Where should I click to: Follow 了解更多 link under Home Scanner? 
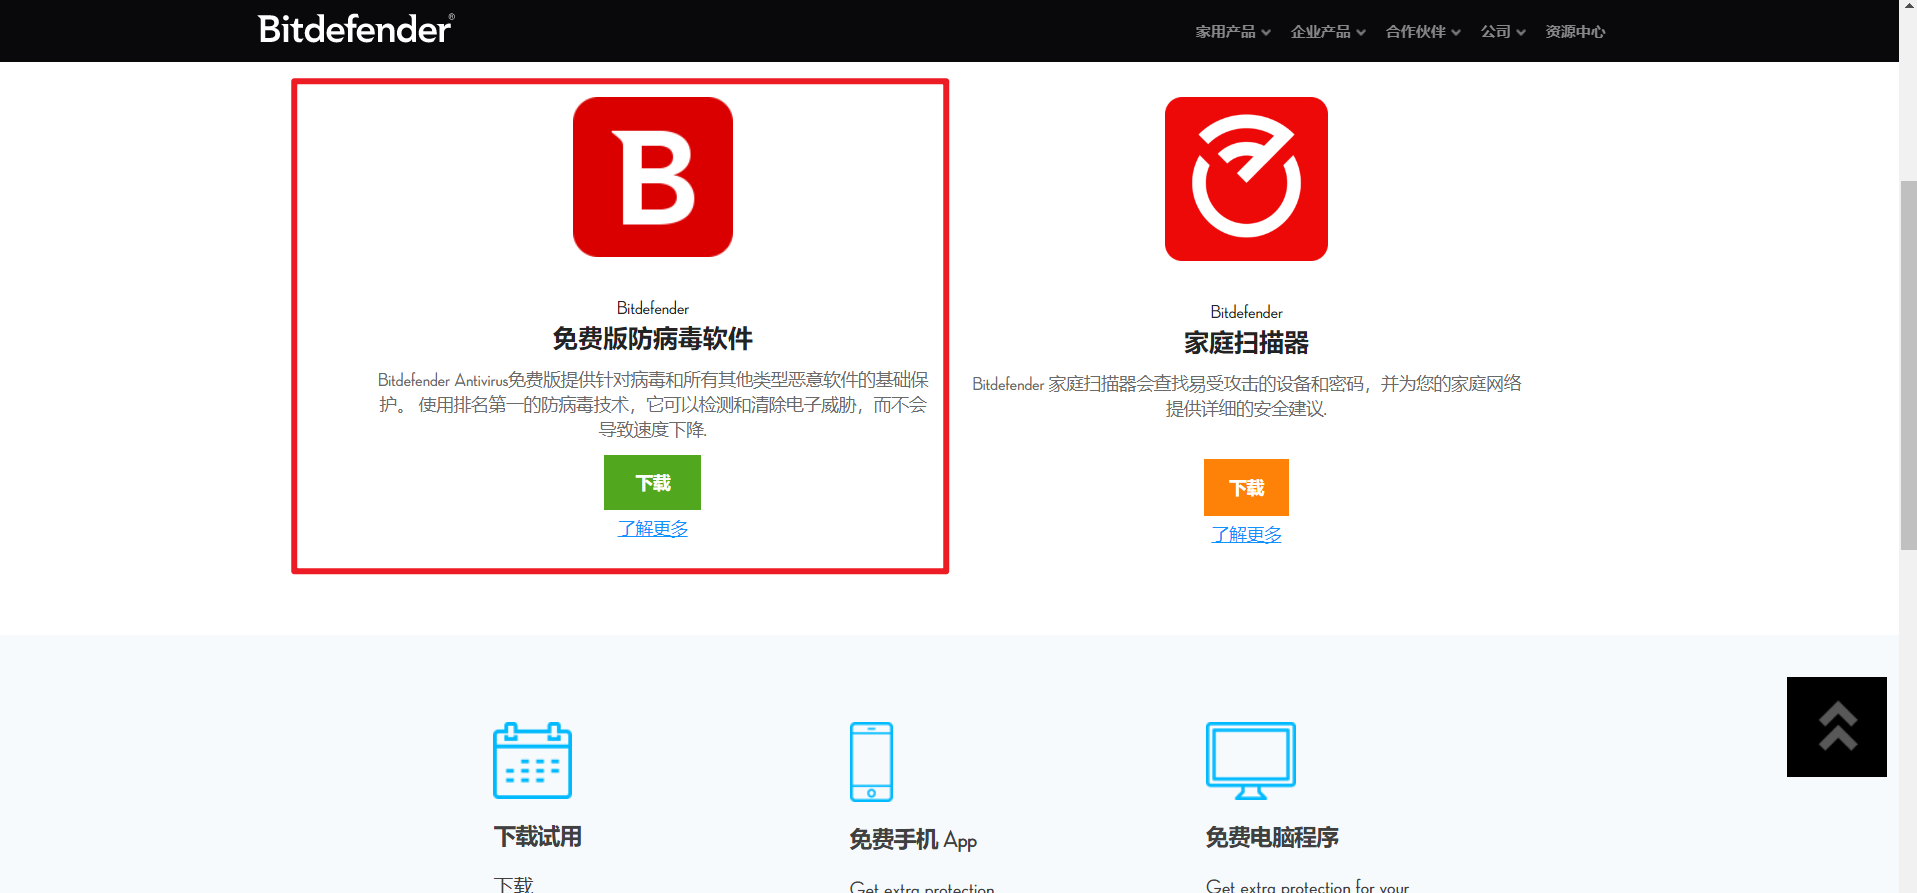pos(1246,534)
